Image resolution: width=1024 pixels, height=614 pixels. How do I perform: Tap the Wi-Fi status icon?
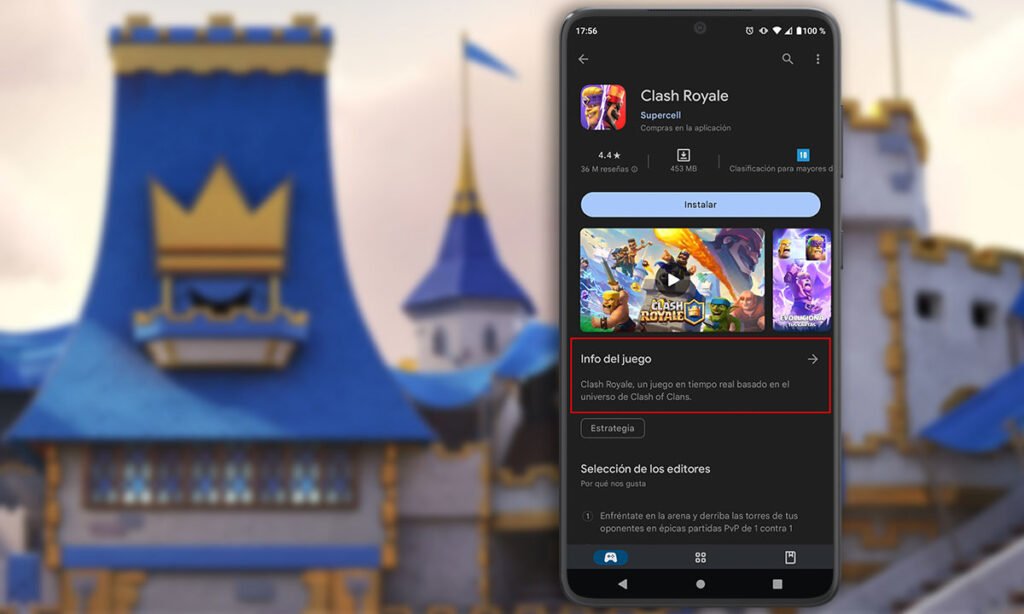click(776, 31)
